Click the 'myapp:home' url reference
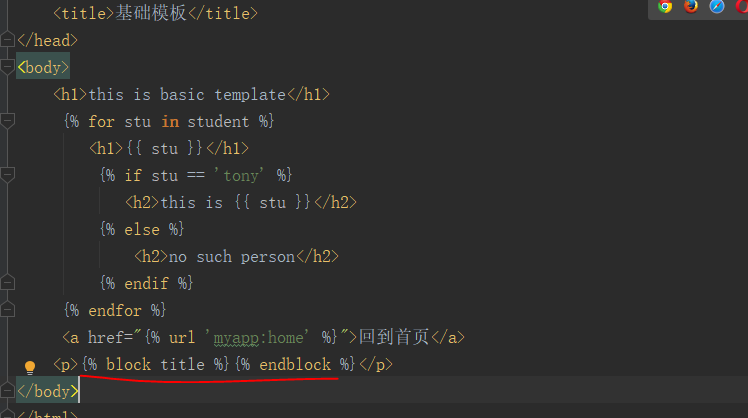The image size is (748, 418). point(257,338)
